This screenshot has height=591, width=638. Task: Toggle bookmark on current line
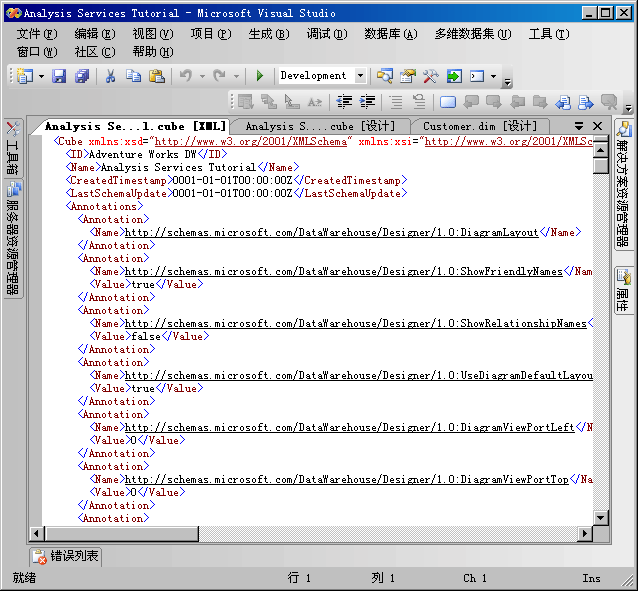(448, 101)
